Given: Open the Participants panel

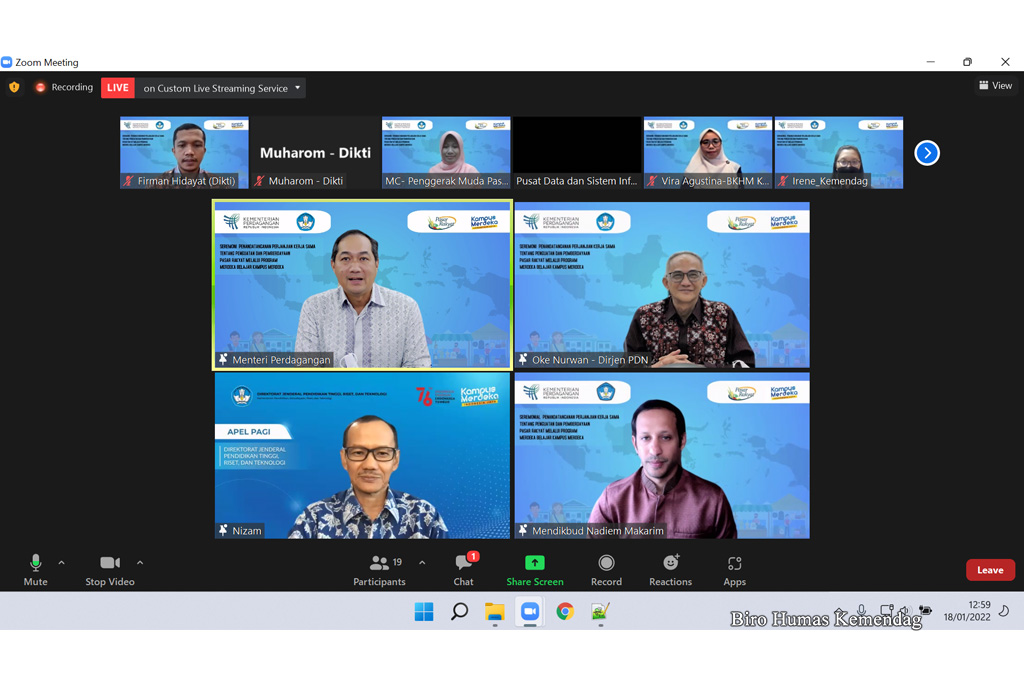Looking at the screenshot, I should coord(379,570).
